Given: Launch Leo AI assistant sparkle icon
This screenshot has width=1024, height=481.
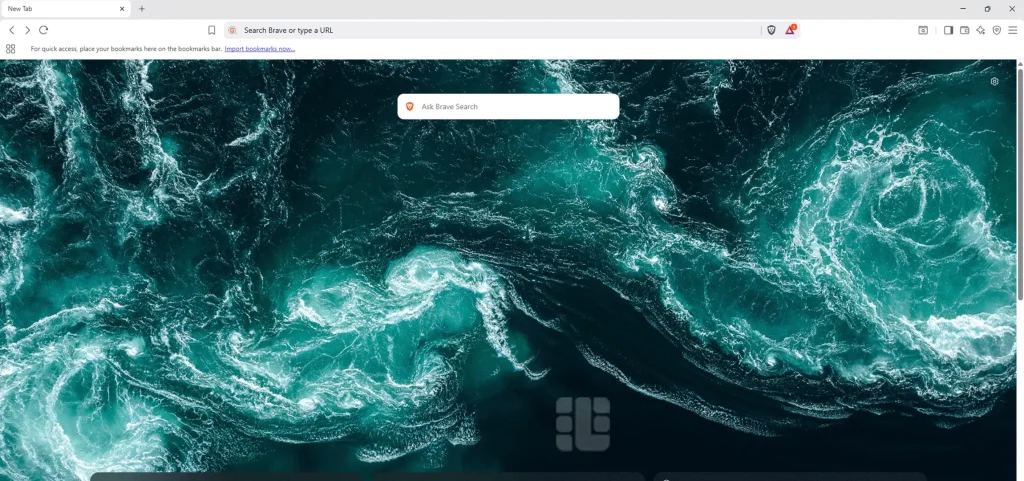Looking at the screenshot, I should 980,30.
